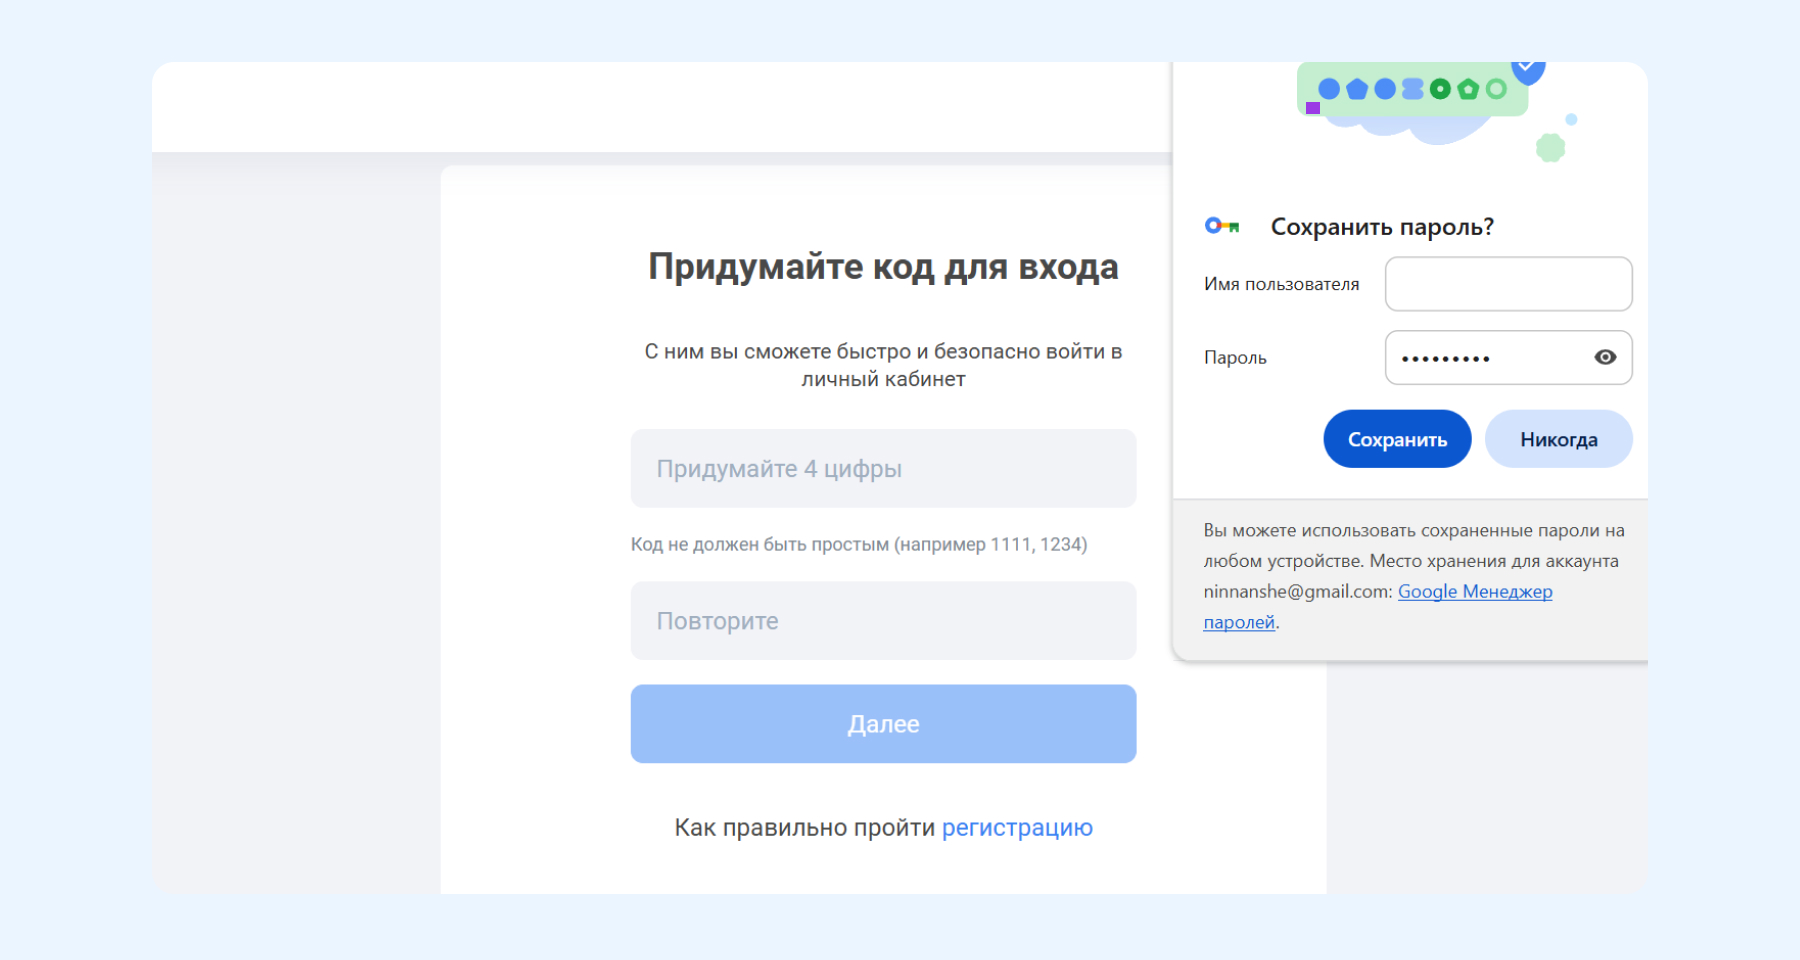Click the green pentagon shape in illustration

(1468, 89)
